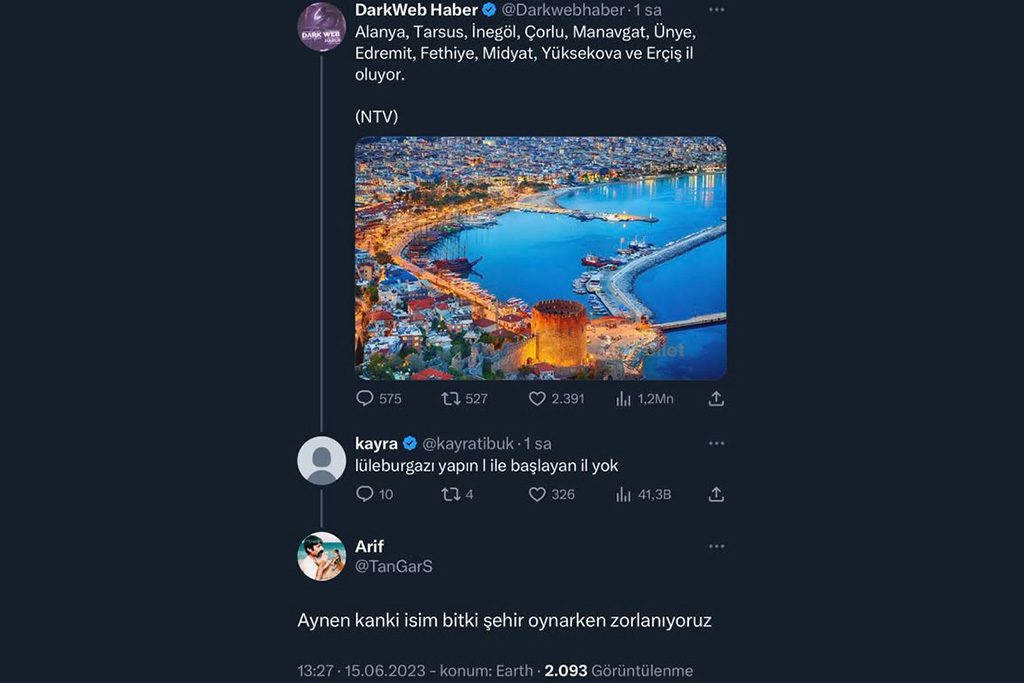Share kayra's reply

tap(716, 494)
